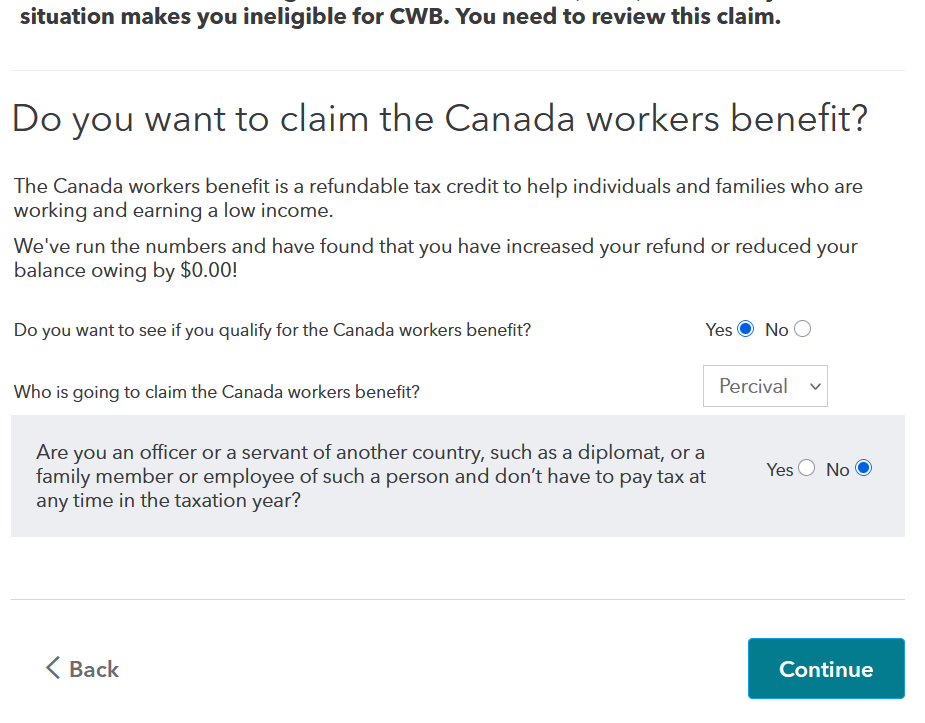Click the 'Who is going to claim' question label
Image resolution: width=925 pixels, height=723 pixels.
[x=216, y=392]
